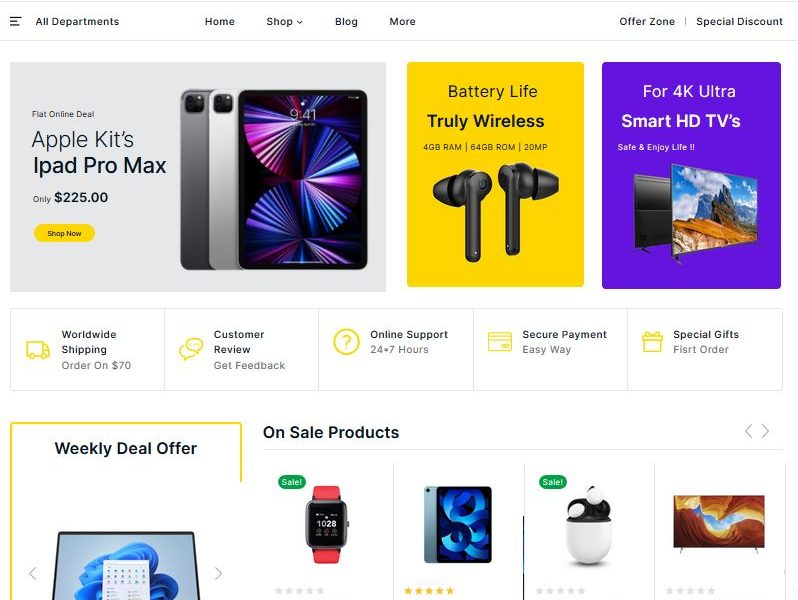Click the Secure Payment card icon
798x600 pixels.
500,341
